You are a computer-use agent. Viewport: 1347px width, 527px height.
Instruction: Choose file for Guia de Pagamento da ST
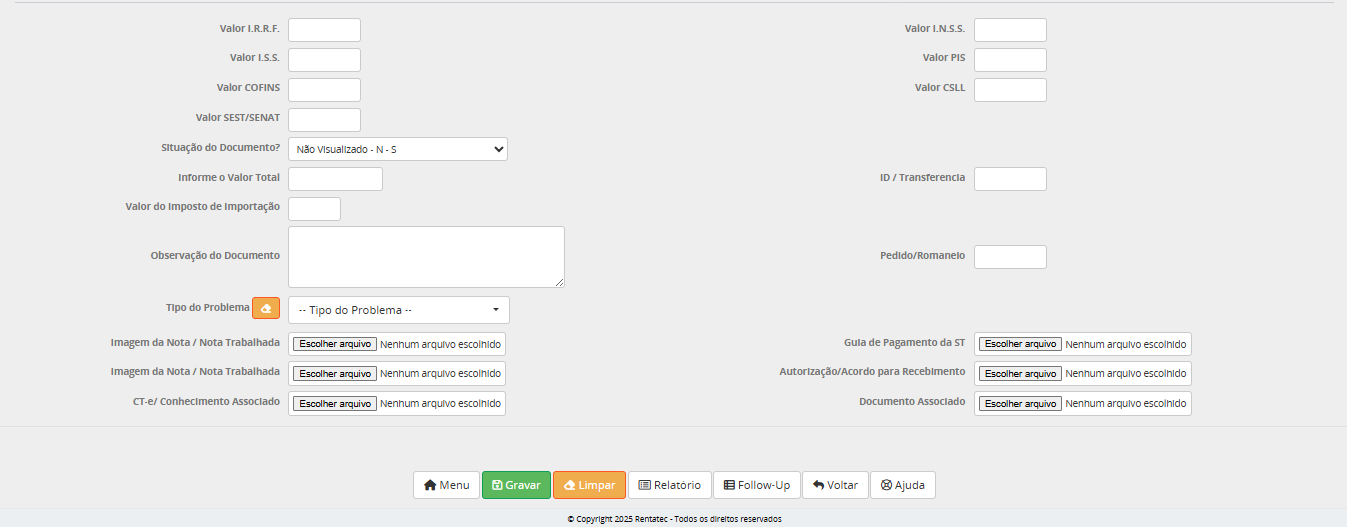1019,344
